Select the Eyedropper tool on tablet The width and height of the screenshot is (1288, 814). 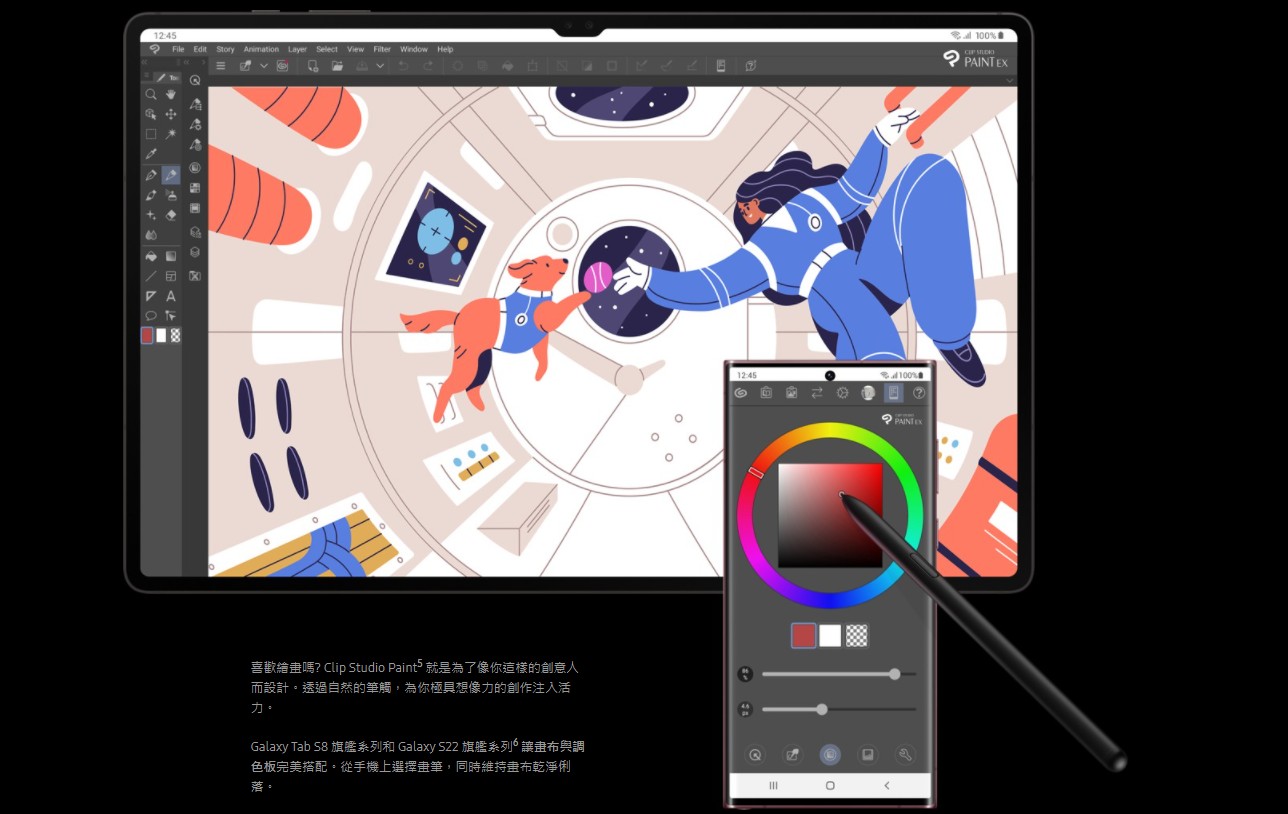pos(151,154)
